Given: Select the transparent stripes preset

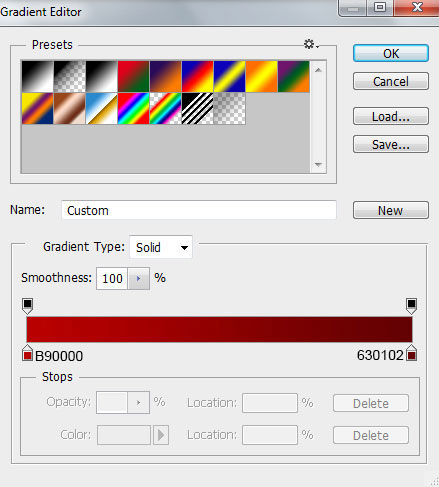Looking at the screenshot, I should (197, 108).
